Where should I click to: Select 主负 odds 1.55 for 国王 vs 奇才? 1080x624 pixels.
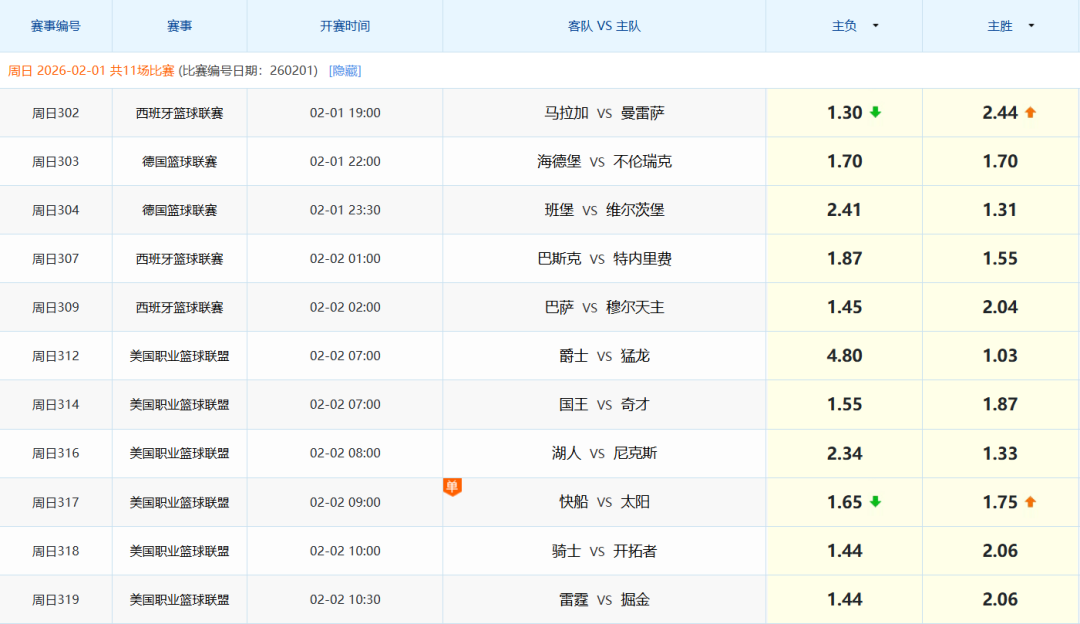click(x=844, y=405)
